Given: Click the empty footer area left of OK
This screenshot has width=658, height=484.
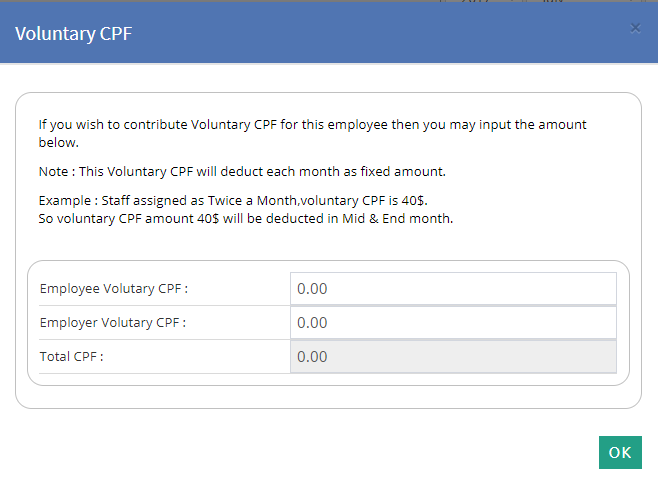Looking at the screenshot, I should pos(300,452).
